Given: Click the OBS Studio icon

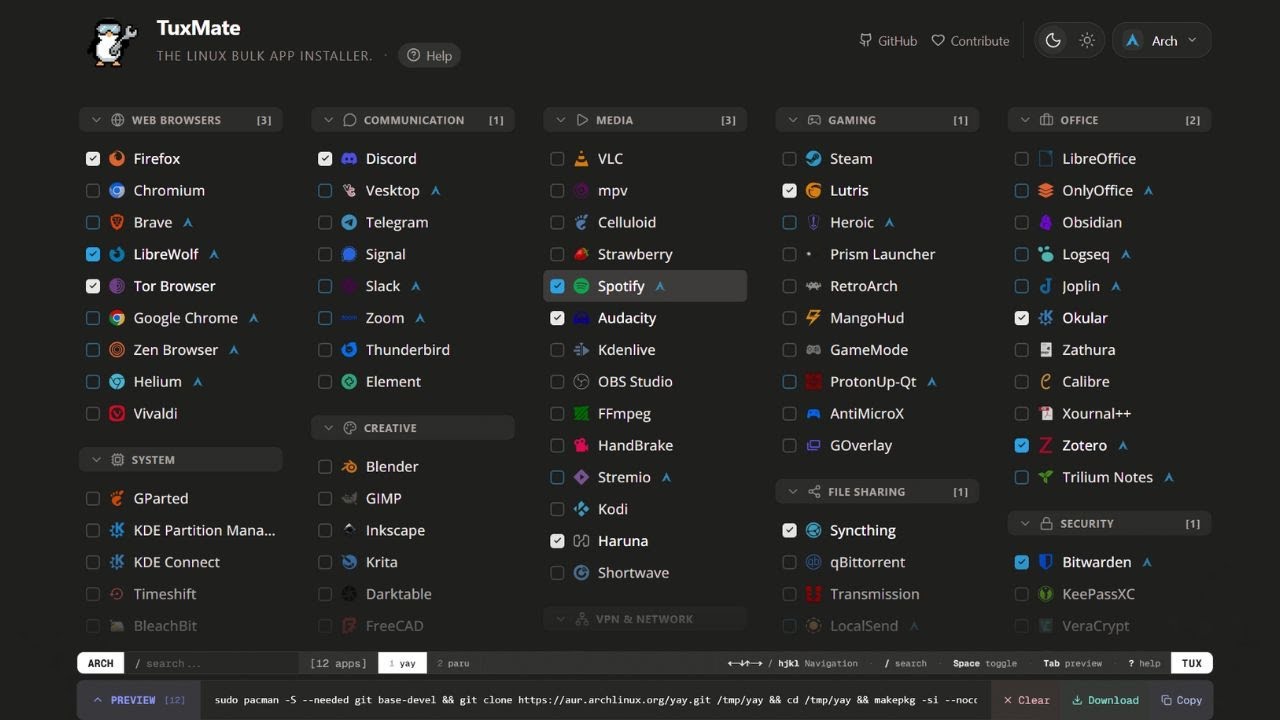Looking at the screenshot, I should point(581,382).
